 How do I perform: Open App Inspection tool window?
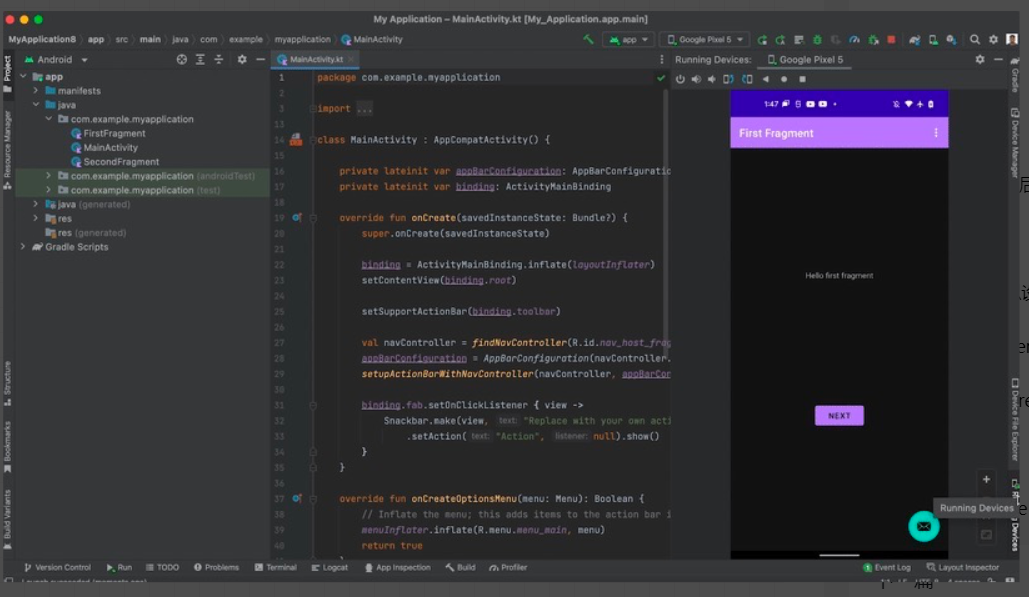click(398, 567)
